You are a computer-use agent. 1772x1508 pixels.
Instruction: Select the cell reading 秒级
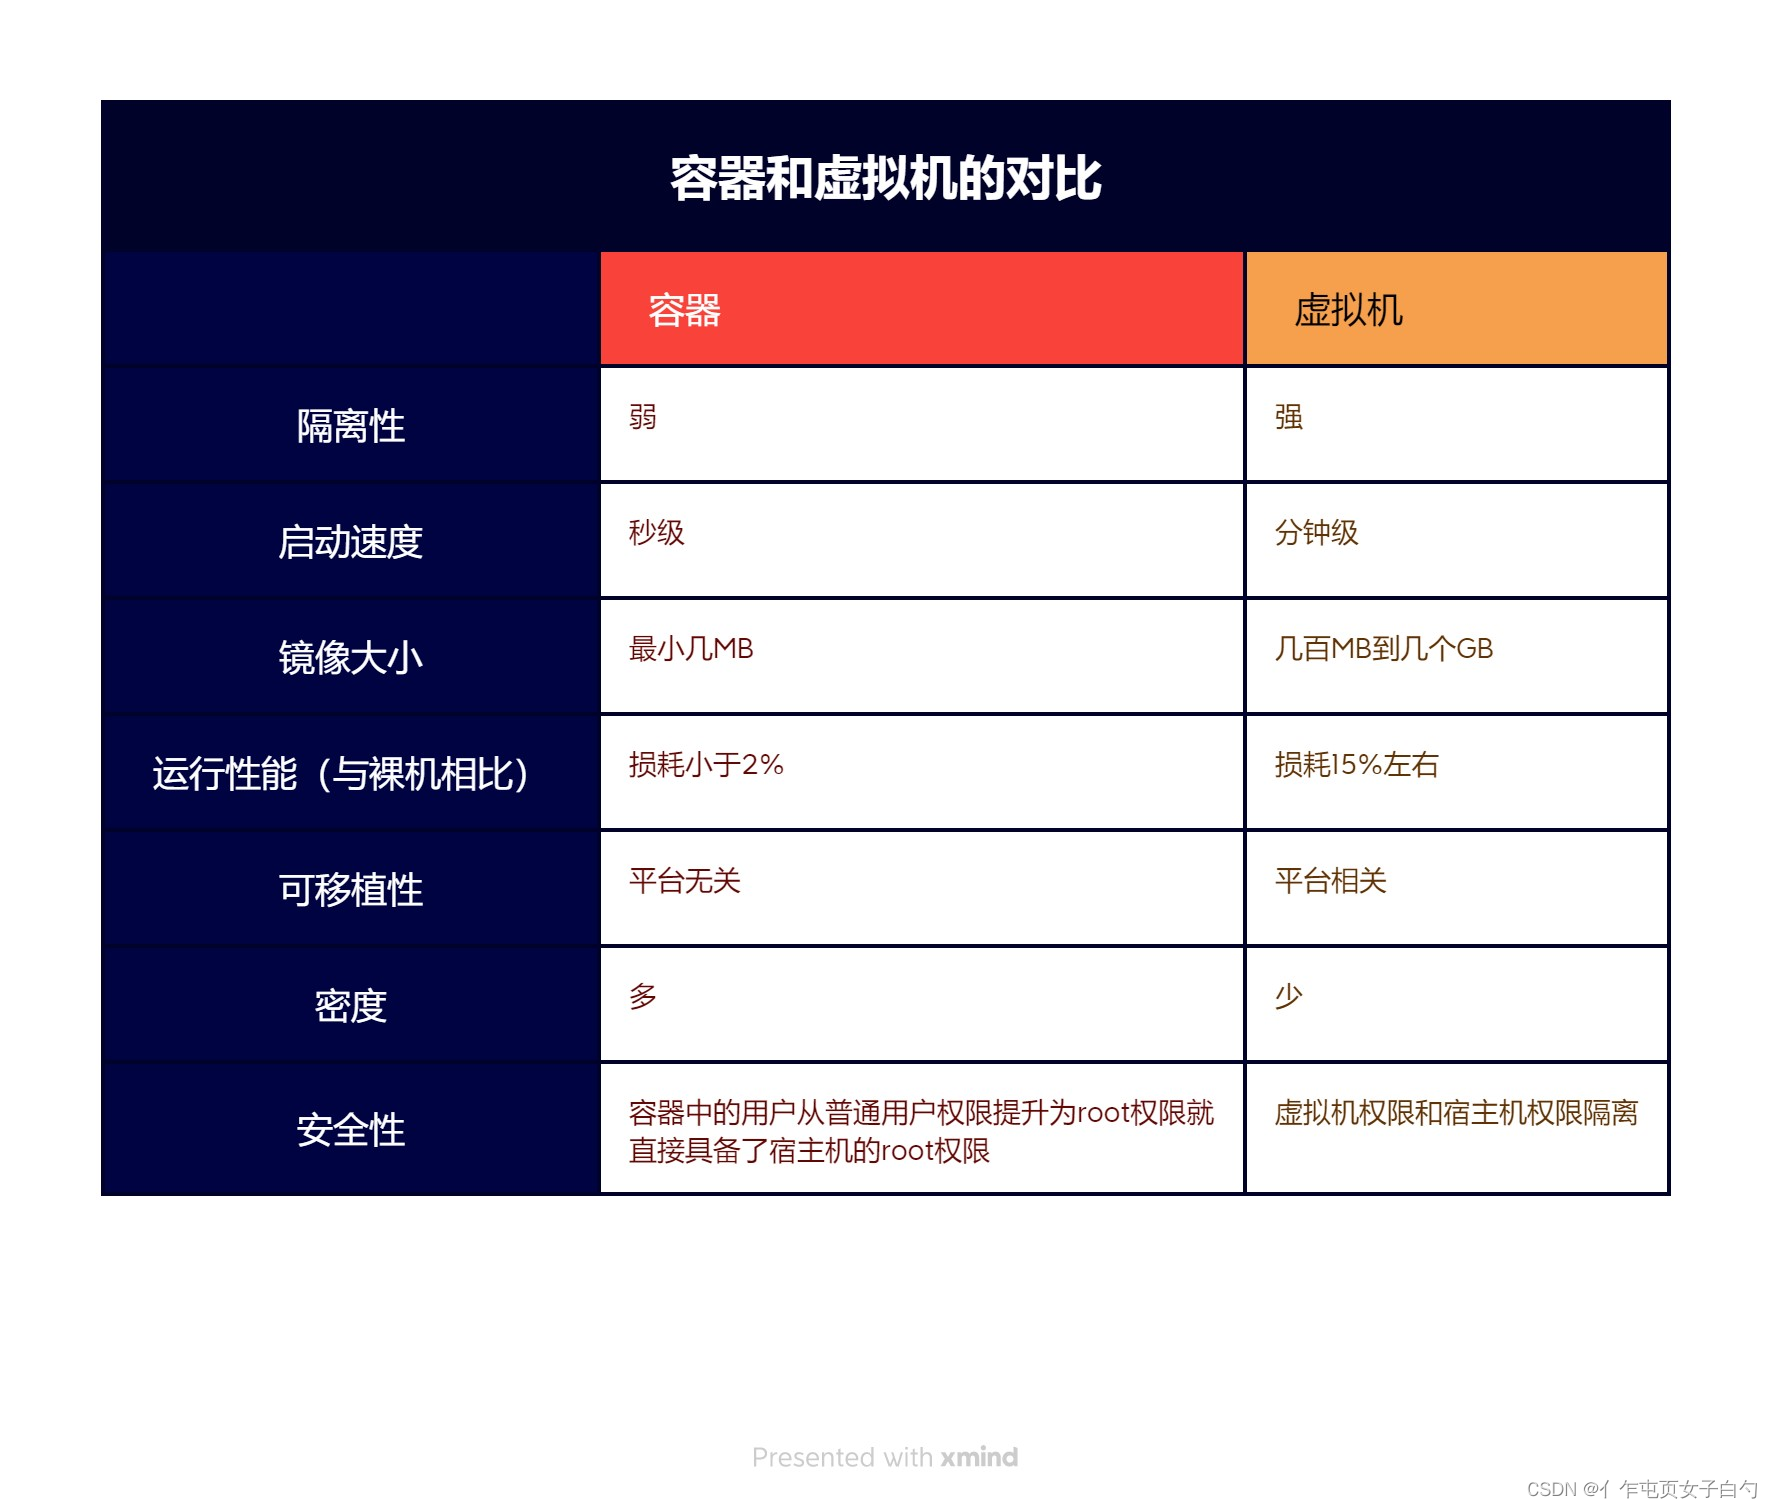(921, 540)
